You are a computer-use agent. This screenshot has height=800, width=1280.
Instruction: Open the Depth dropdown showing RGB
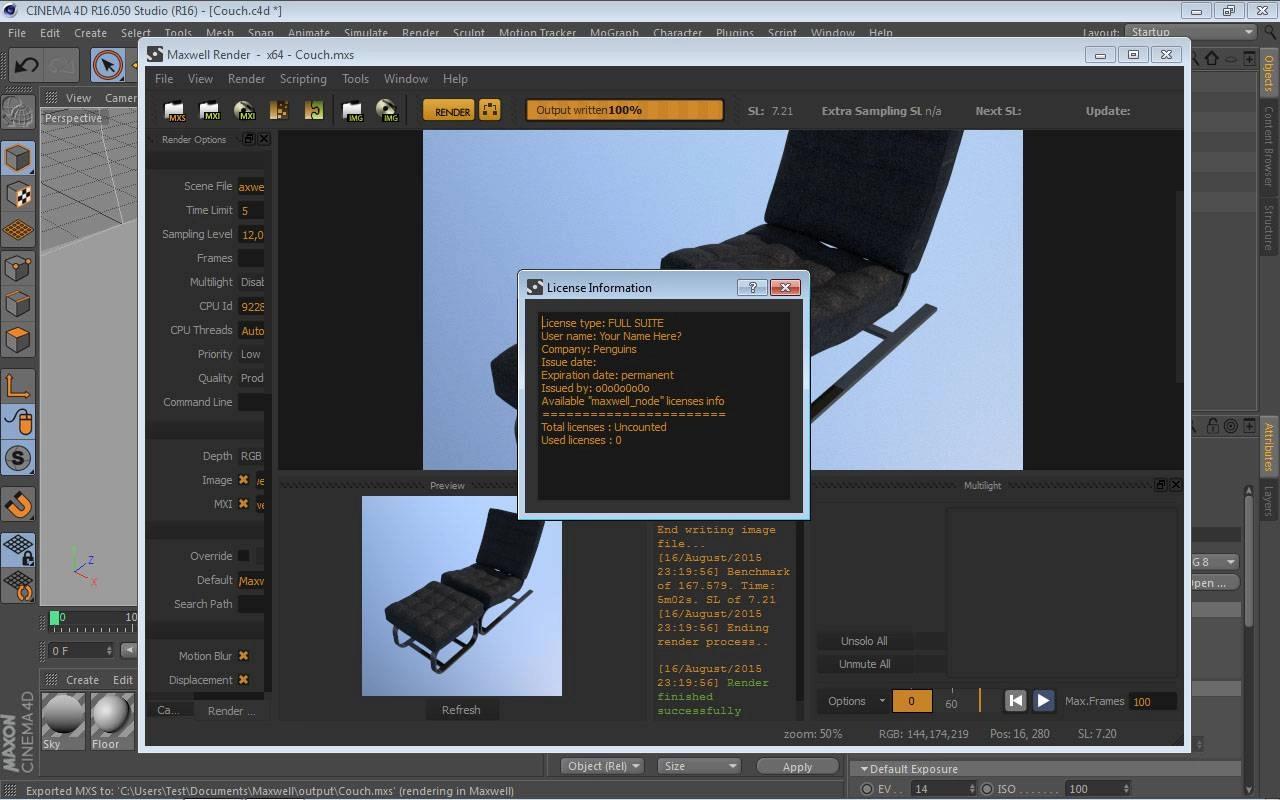252,456
